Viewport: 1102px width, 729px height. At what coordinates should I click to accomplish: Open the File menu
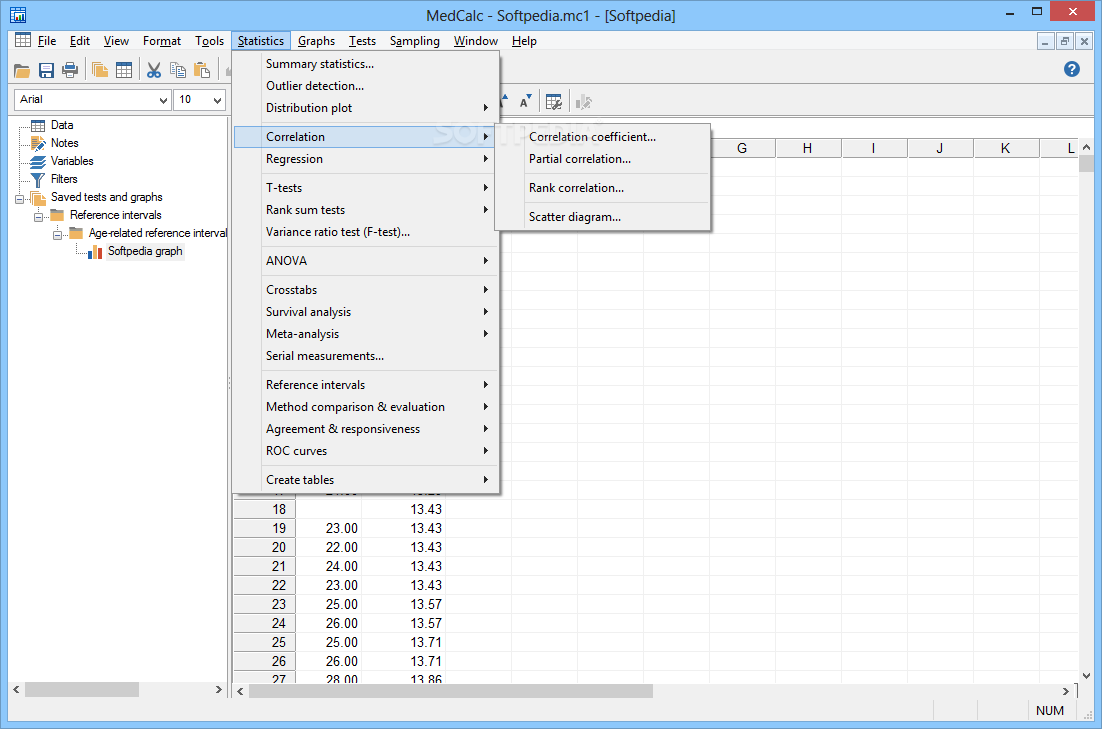click(47, 41)
